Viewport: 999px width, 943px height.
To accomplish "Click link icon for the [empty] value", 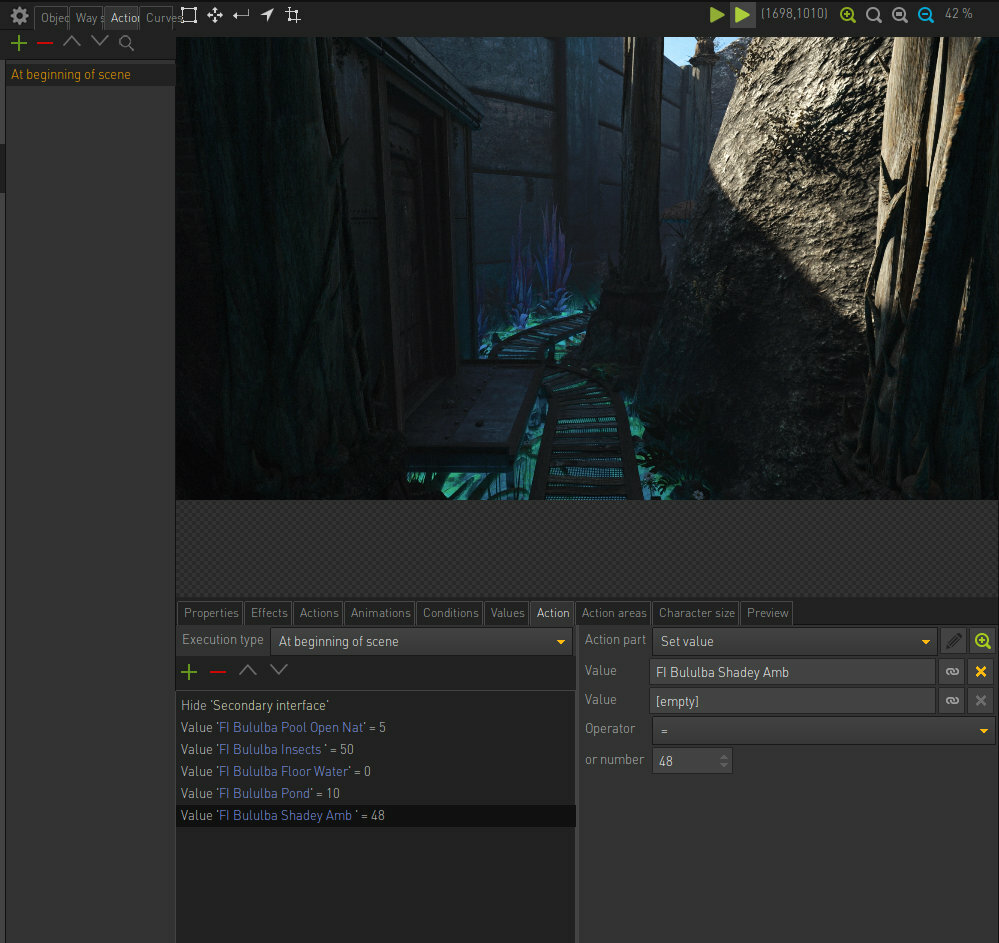I will 952,701.
